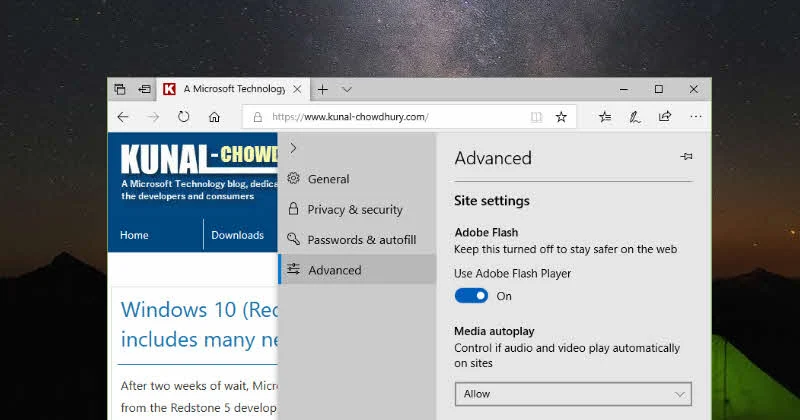Click the KUNAL-CHOWDHURY site logo
Screen dimensions: 800x420
click(x=199, y=159)
